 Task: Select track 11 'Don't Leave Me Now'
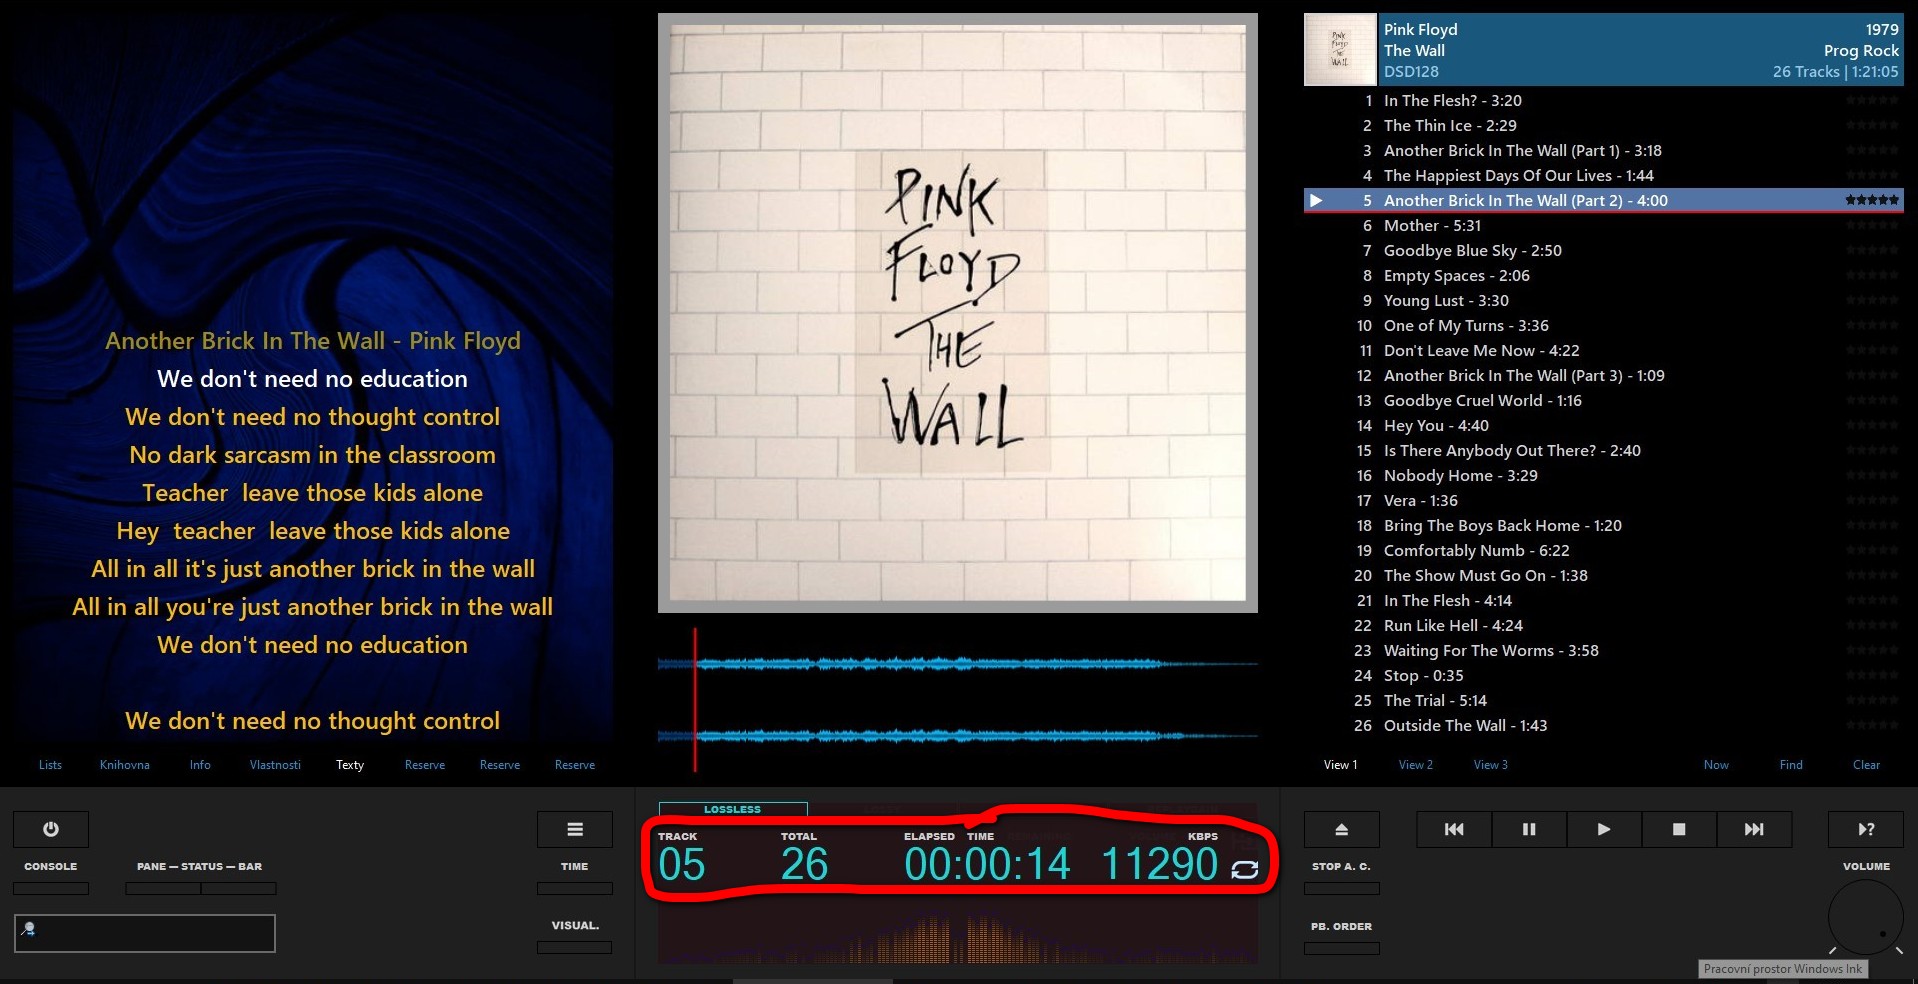tap(1603, 350)
